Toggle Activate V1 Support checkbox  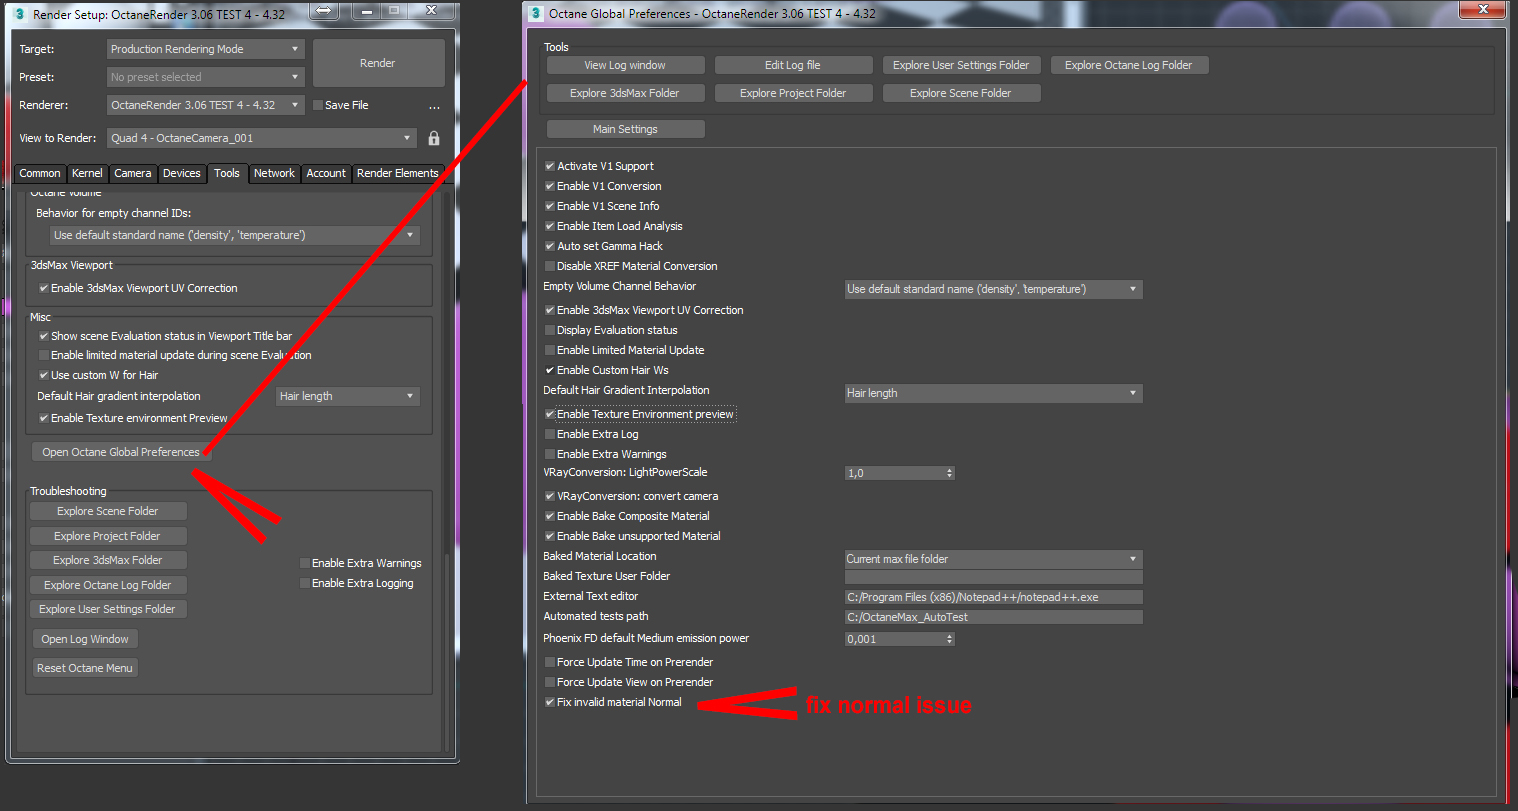pyautogui.click(x=550, y=166)
